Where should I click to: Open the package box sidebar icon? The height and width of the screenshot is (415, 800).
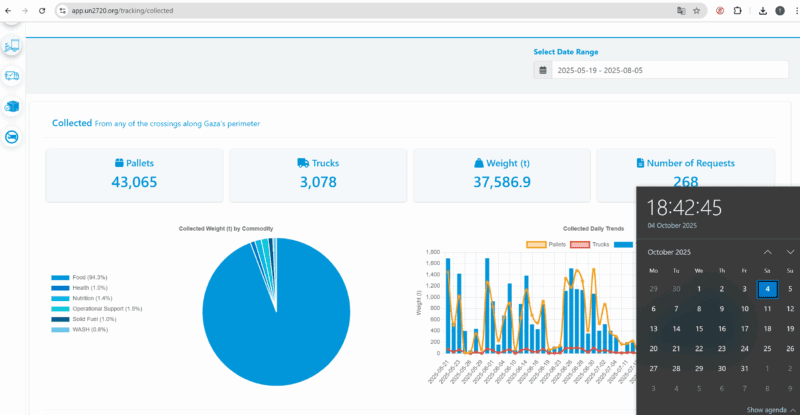pyautogui.click(x=12, y=106)
